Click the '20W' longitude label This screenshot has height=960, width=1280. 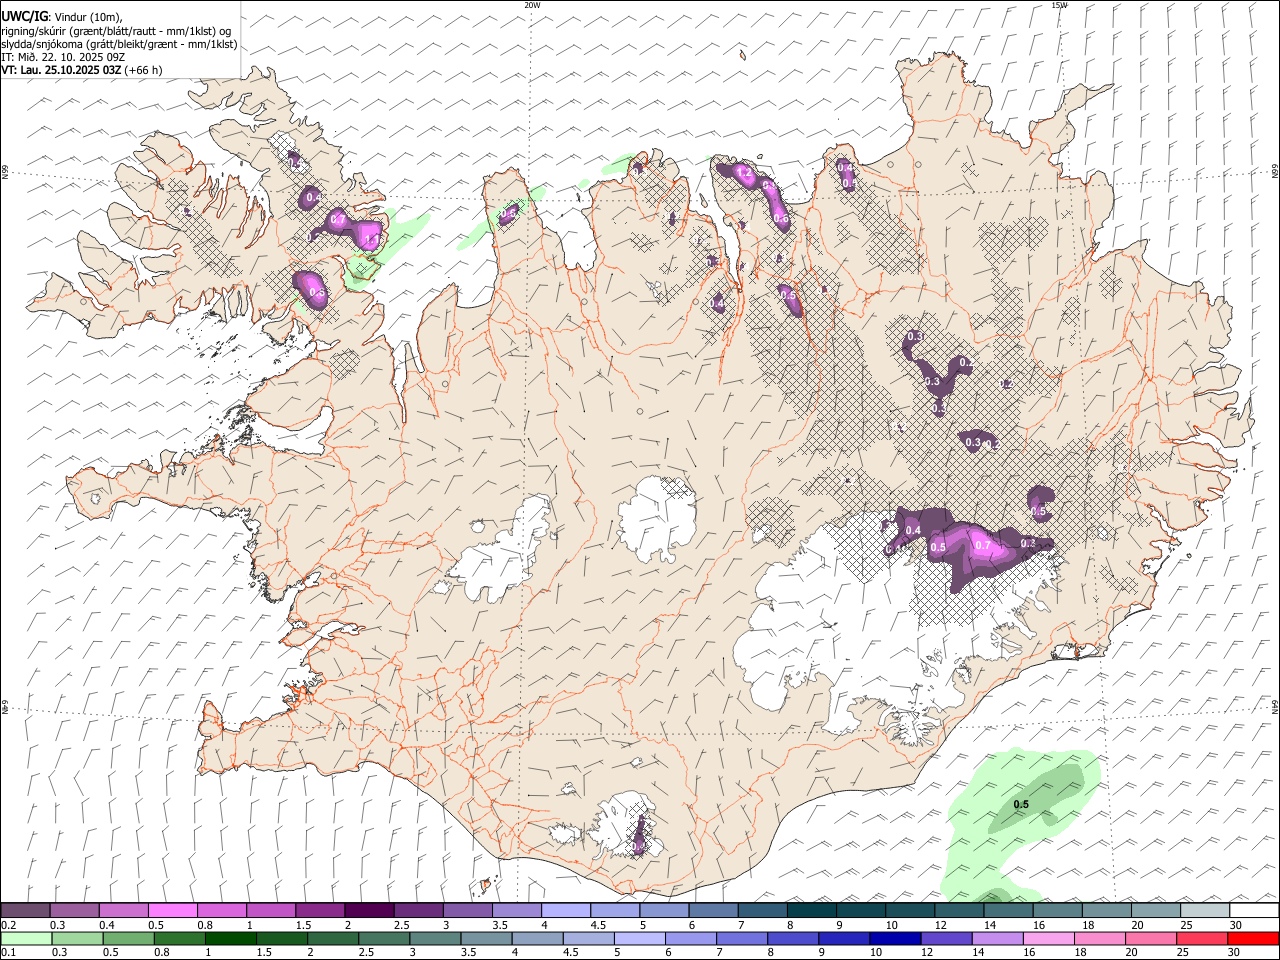(532, 5)
